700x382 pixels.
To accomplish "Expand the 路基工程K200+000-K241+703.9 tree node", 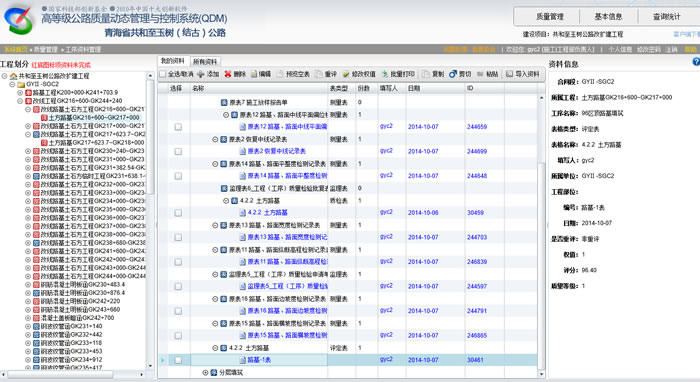I will (20, 93).
